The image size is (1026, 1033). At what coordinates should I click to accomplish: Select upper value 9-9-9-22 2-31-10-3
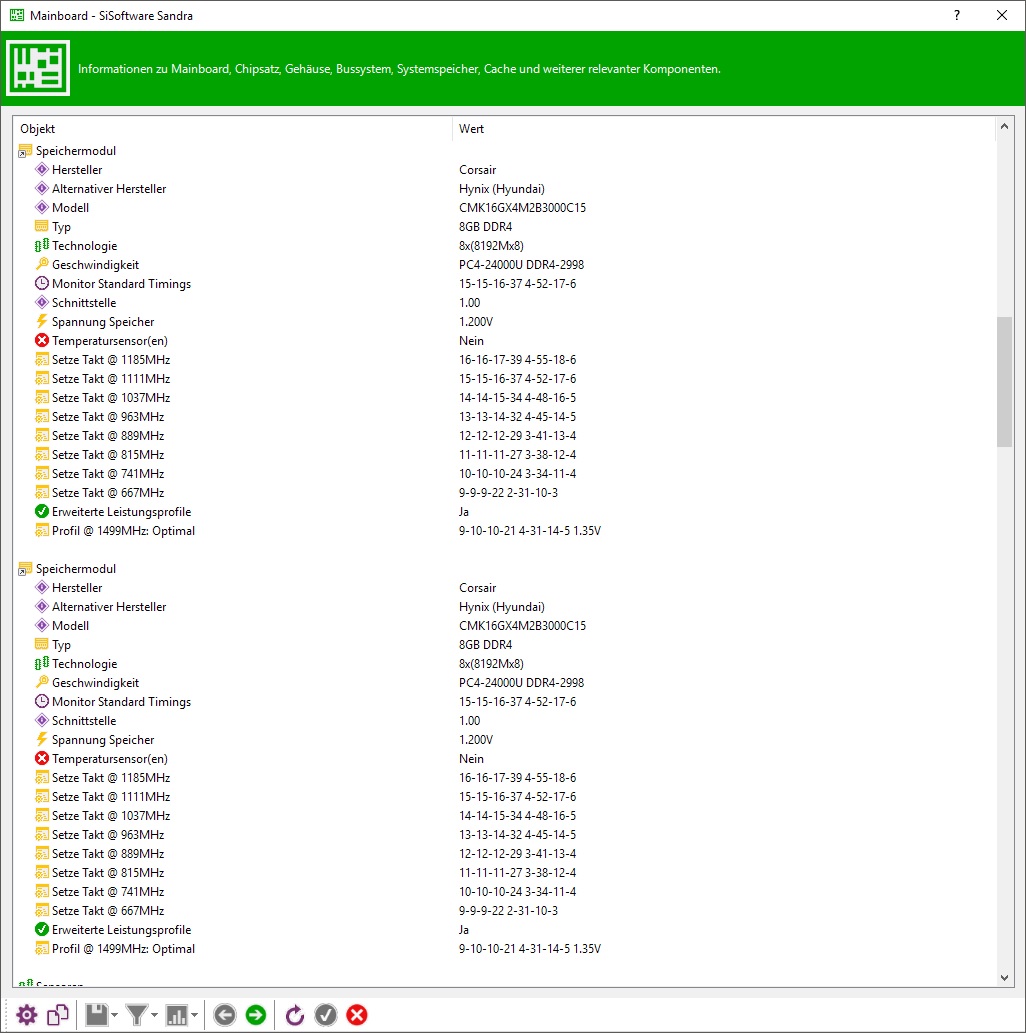508,493
